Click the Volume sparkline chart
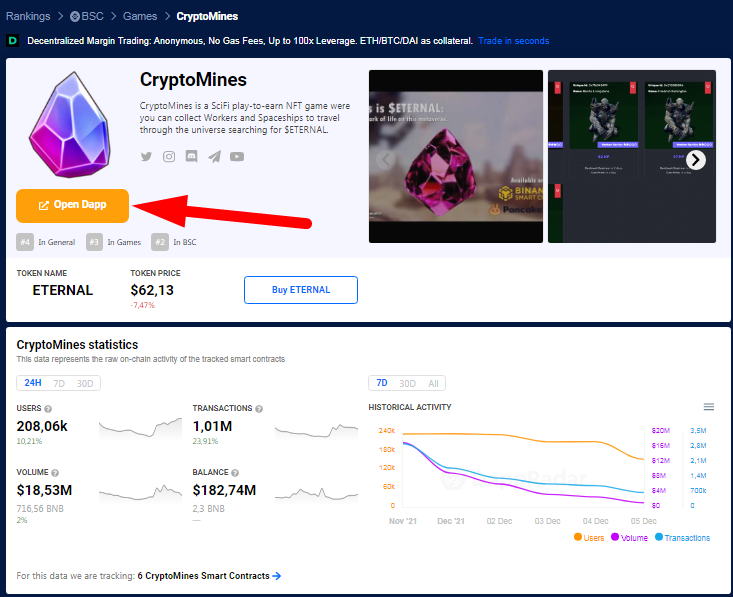Viewport: 733px width, 597px height. [140, 493]
